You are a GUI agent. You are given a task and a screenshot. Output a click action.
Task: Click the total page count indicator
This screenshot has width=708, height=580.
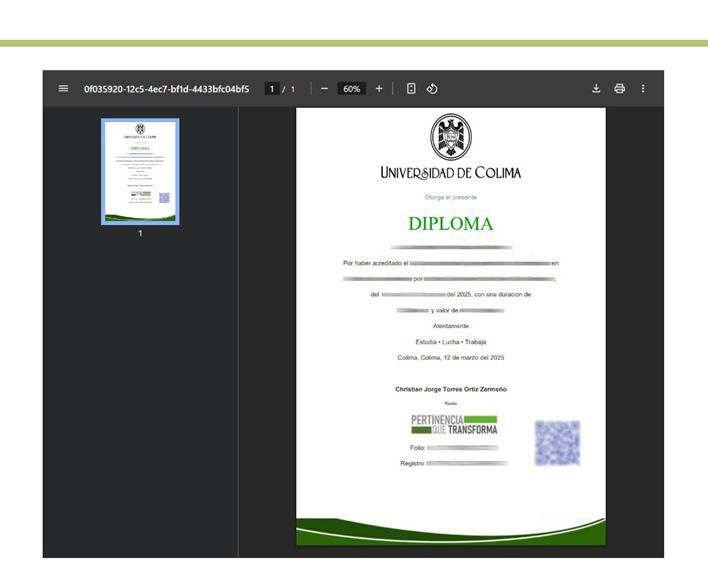click(x=293, y=89)
